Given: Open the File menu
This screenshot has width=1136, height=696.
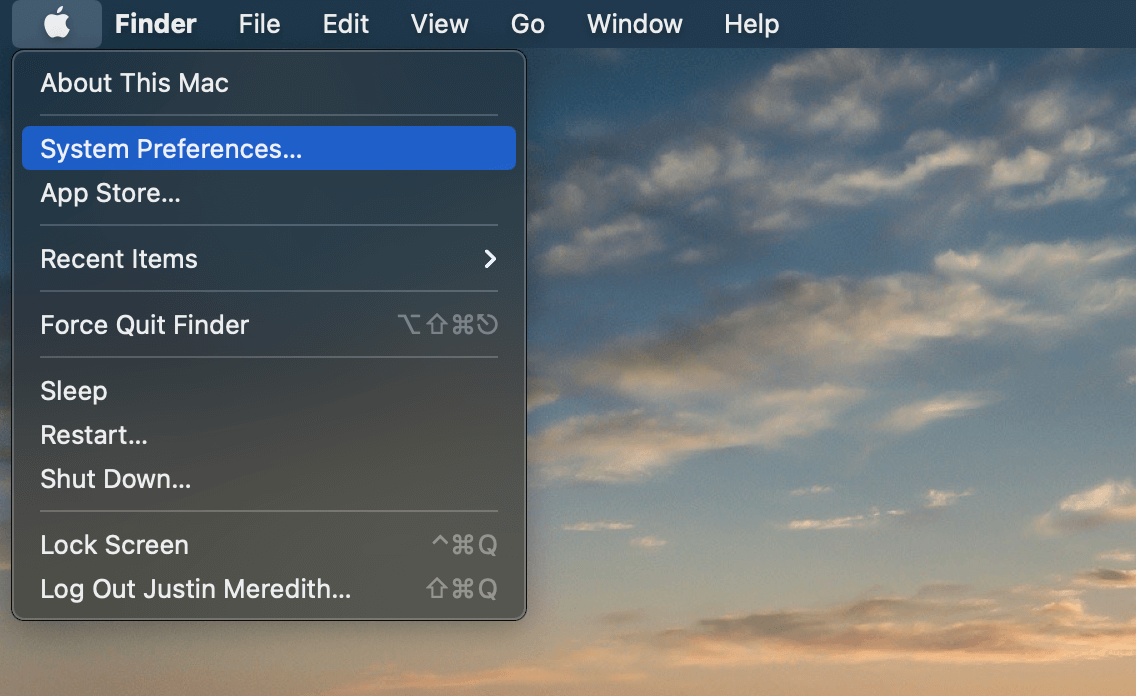Looking at the screenshot, I should 258,23.
